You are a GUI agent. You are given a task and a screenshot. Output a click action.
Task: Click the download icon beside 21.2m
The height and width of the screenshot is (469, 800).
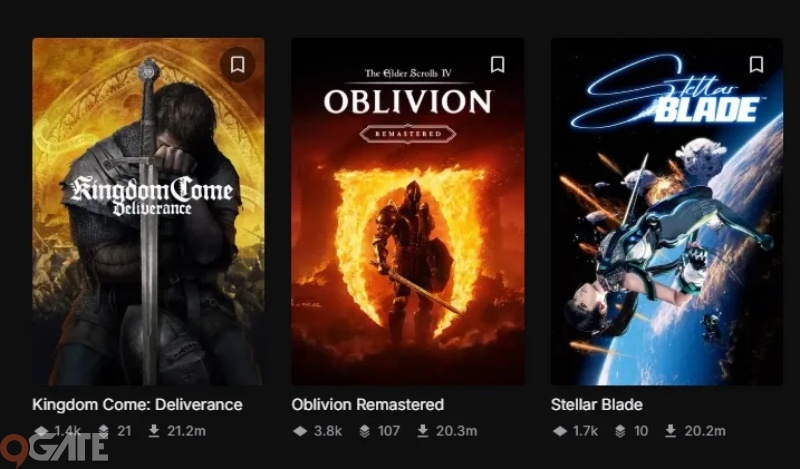(154, 431)
